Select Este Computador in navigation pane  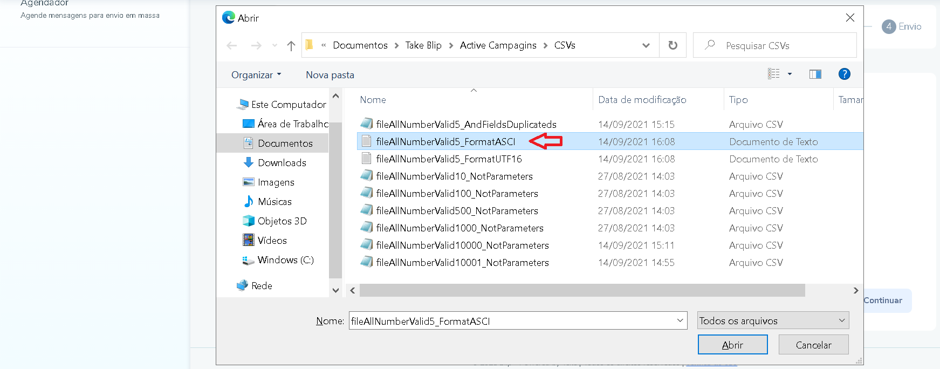point(282,104)
